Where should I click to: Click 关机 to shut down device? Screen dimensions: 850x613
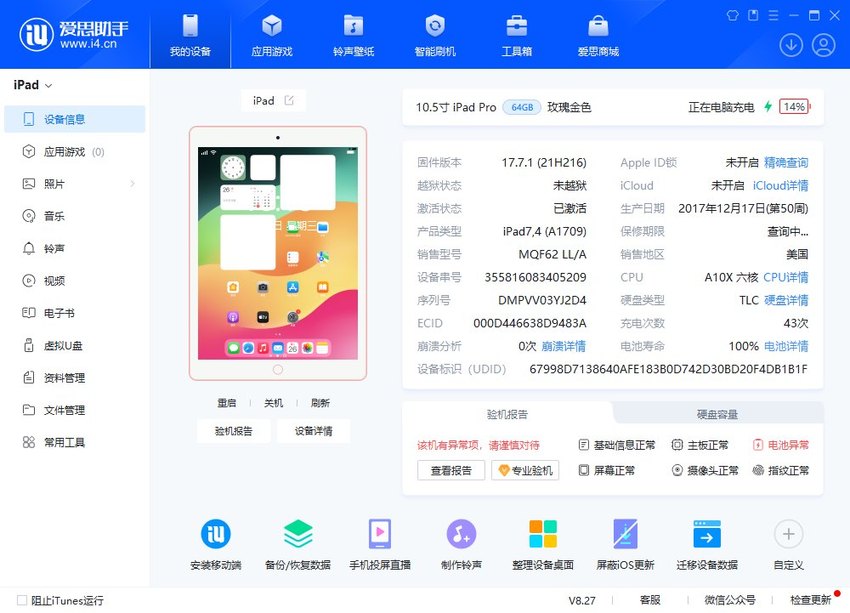273,403
